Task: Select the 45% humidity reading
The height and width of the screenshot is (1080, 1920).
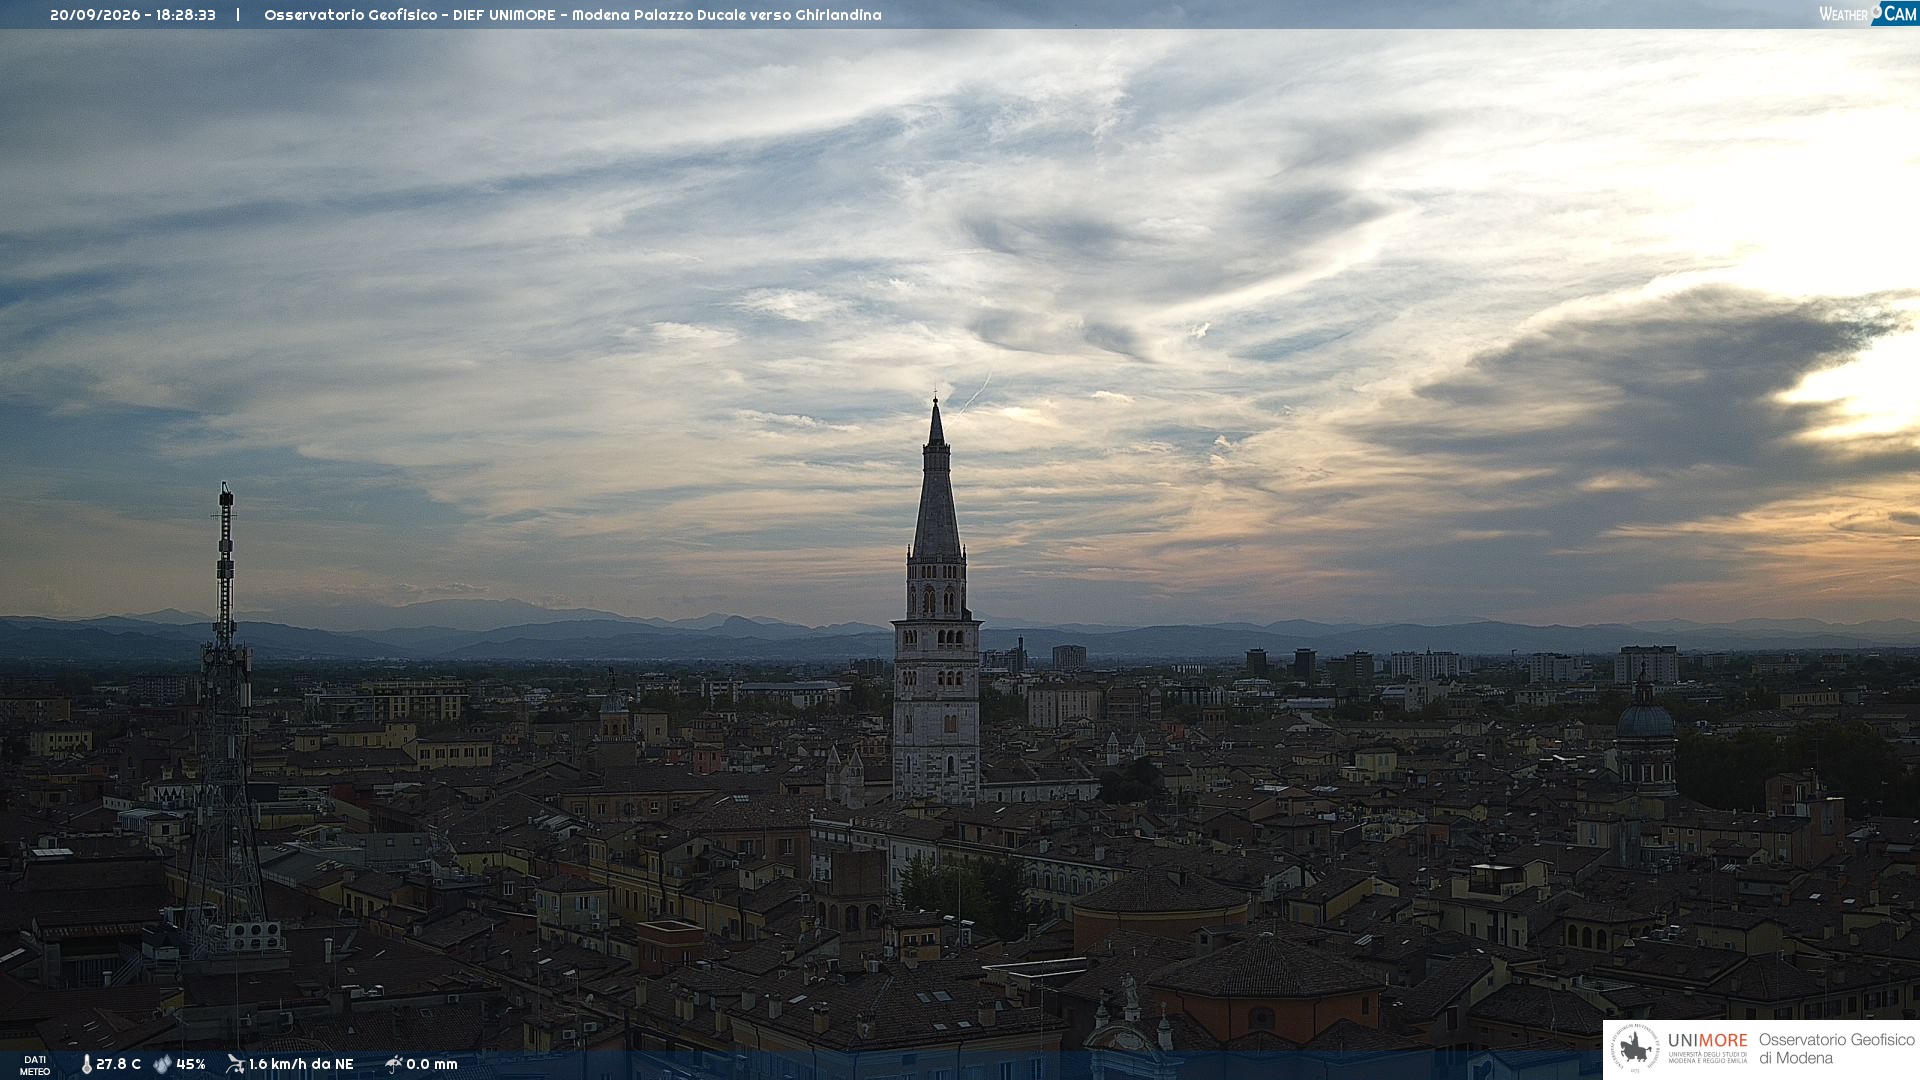Action: click(191, 1064)
